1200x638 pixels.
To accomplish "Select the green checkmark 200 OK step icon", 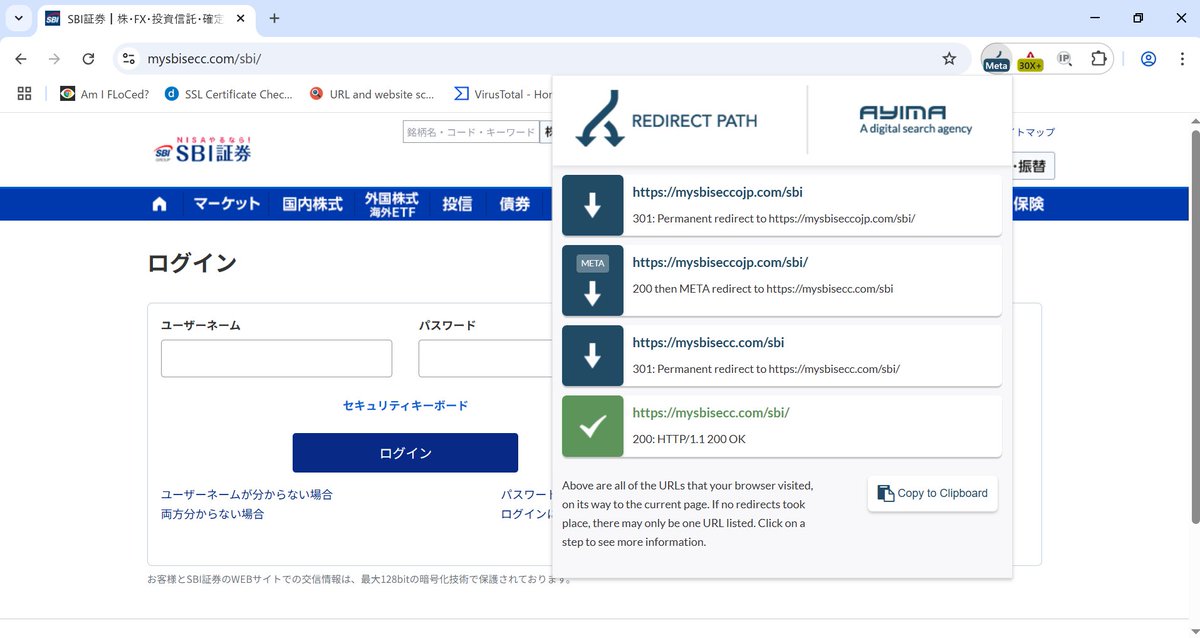I will pyautogui.click(x=592, y=426).
